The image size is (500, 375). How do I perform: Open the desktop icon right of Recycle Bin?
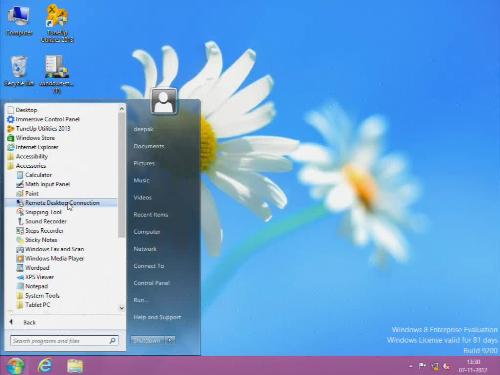pos(57,74)
